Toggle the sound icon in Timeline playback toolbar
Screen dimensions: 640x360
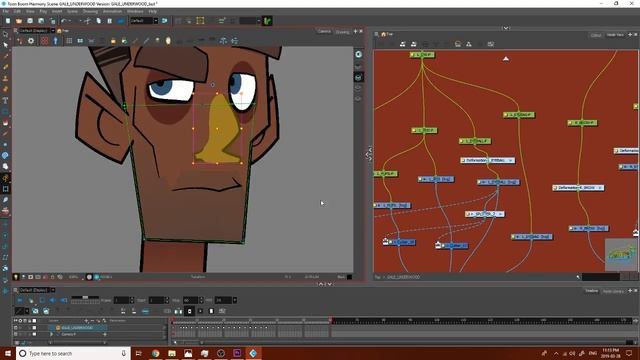[53, 300]
